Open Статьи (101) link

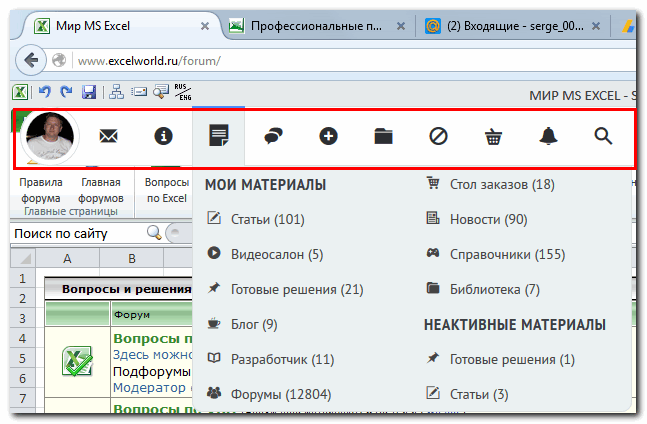tap(267, 219)
